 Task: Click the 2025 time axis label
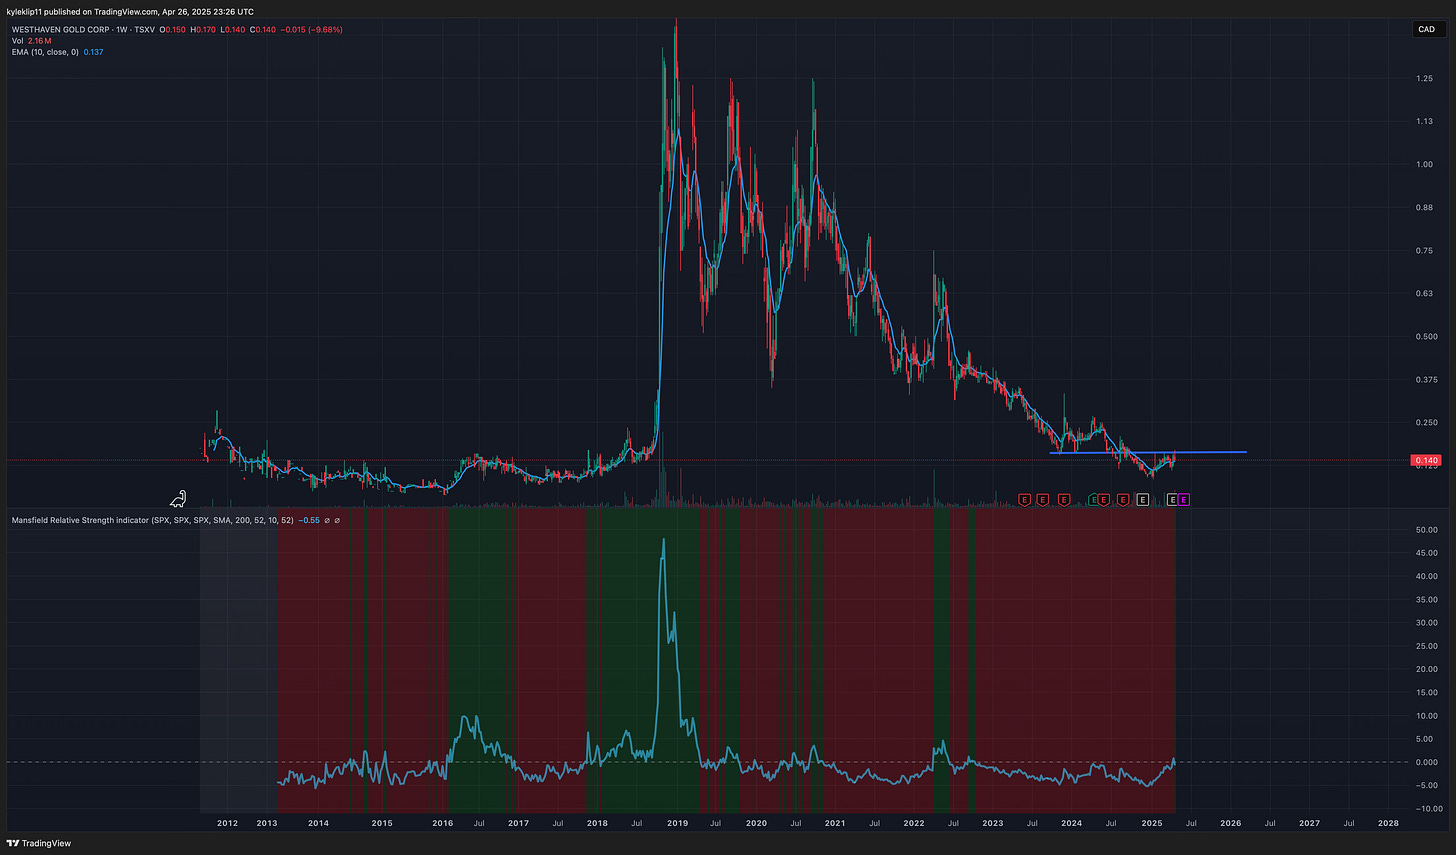coord(1152,823)
